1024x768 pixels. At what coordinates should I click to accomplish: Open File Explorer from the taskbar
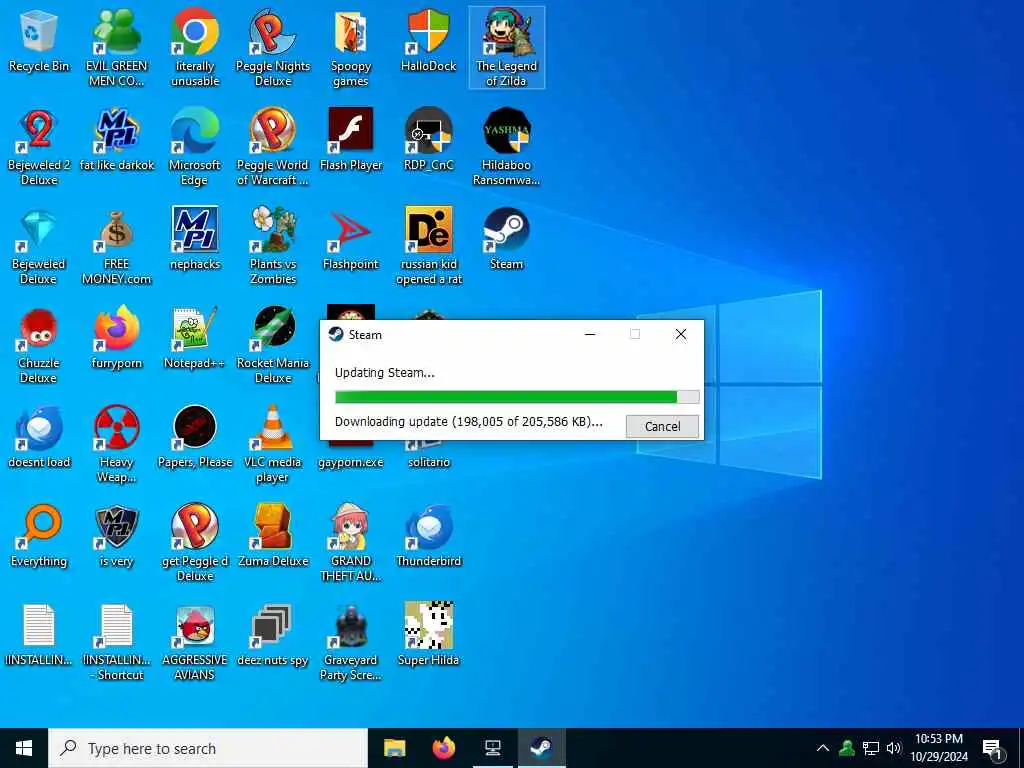394,748
